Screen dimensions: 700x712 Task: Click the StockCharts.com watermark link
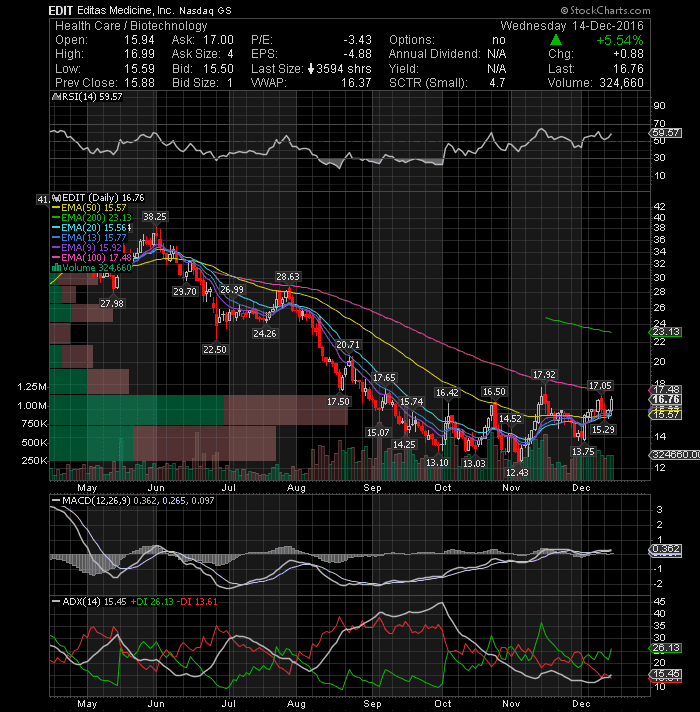pyautogui.click(x=605, y=10)
